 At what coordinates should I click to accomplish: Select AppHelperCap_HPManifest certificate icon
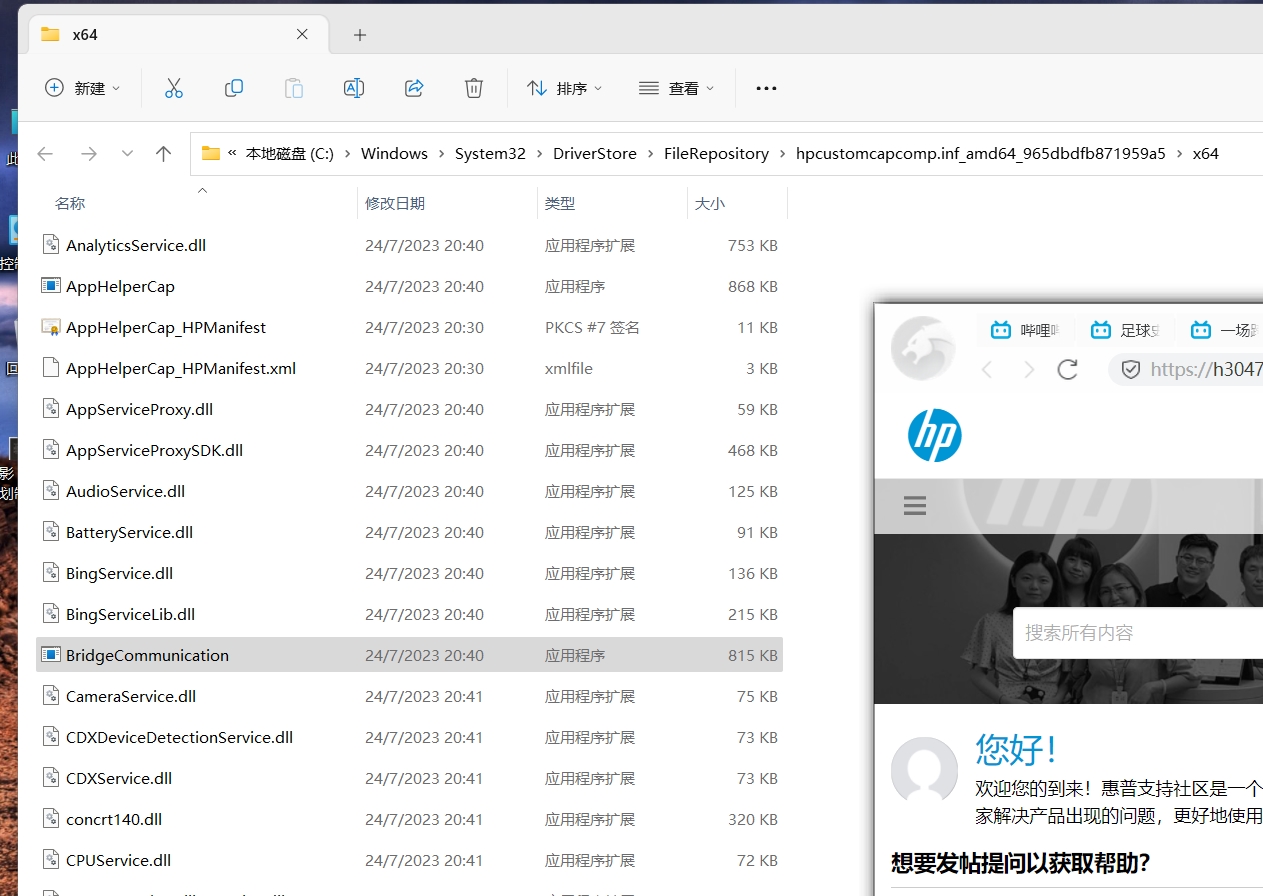[51, 327]
